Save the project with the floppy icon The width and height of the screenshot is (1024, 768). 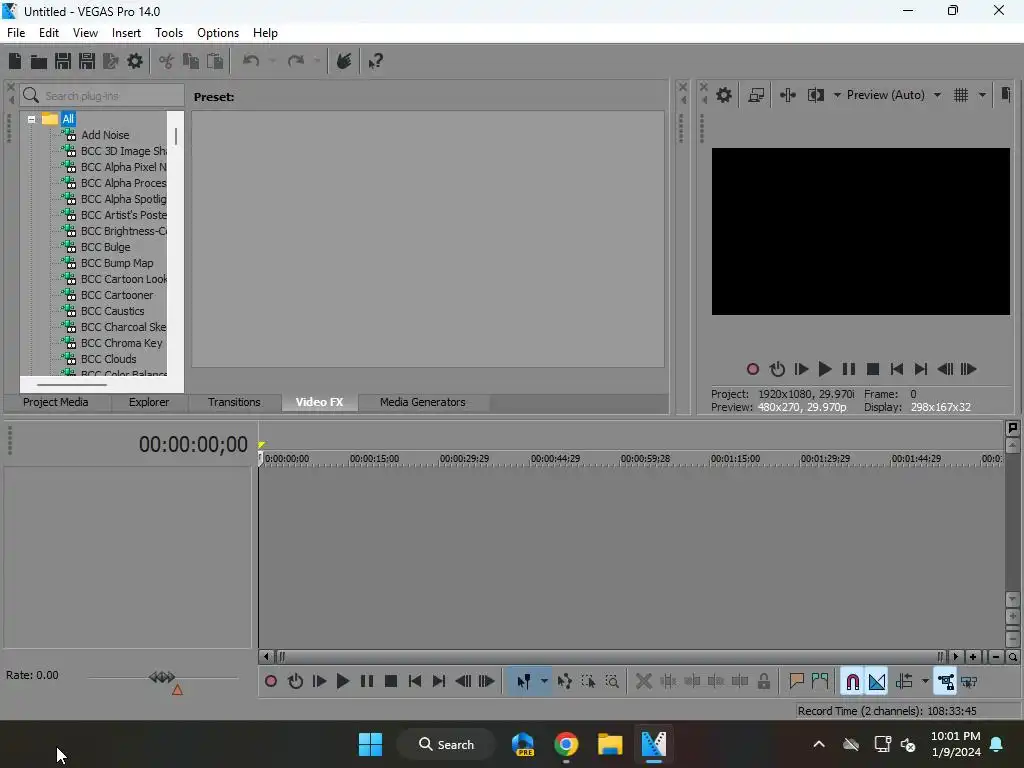63,61
